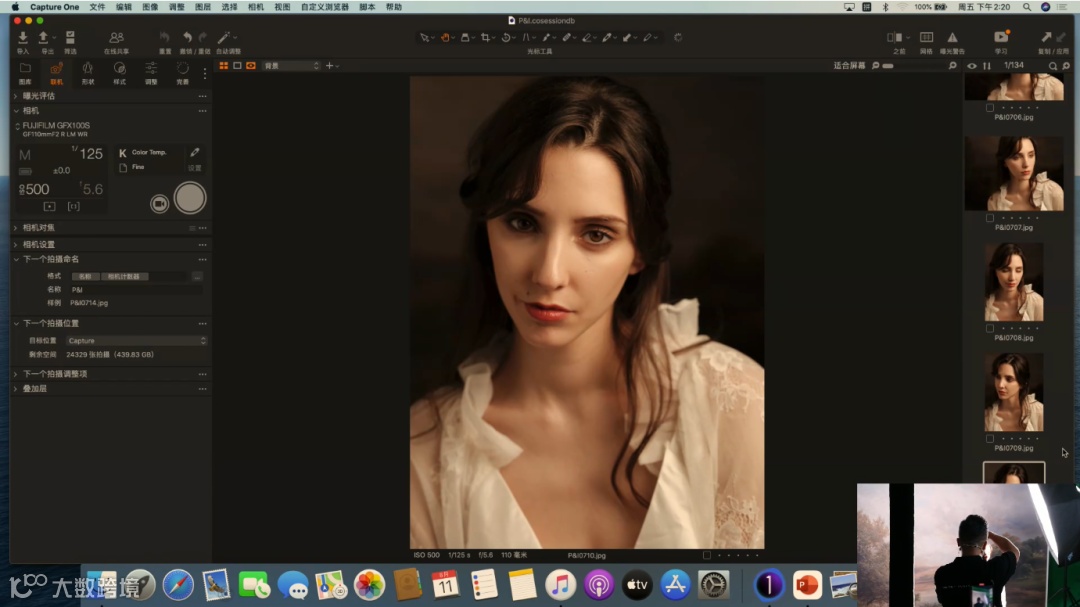Click the Undo arrow icon
The width and height of the screenshot is (1080, 607).
187,37
